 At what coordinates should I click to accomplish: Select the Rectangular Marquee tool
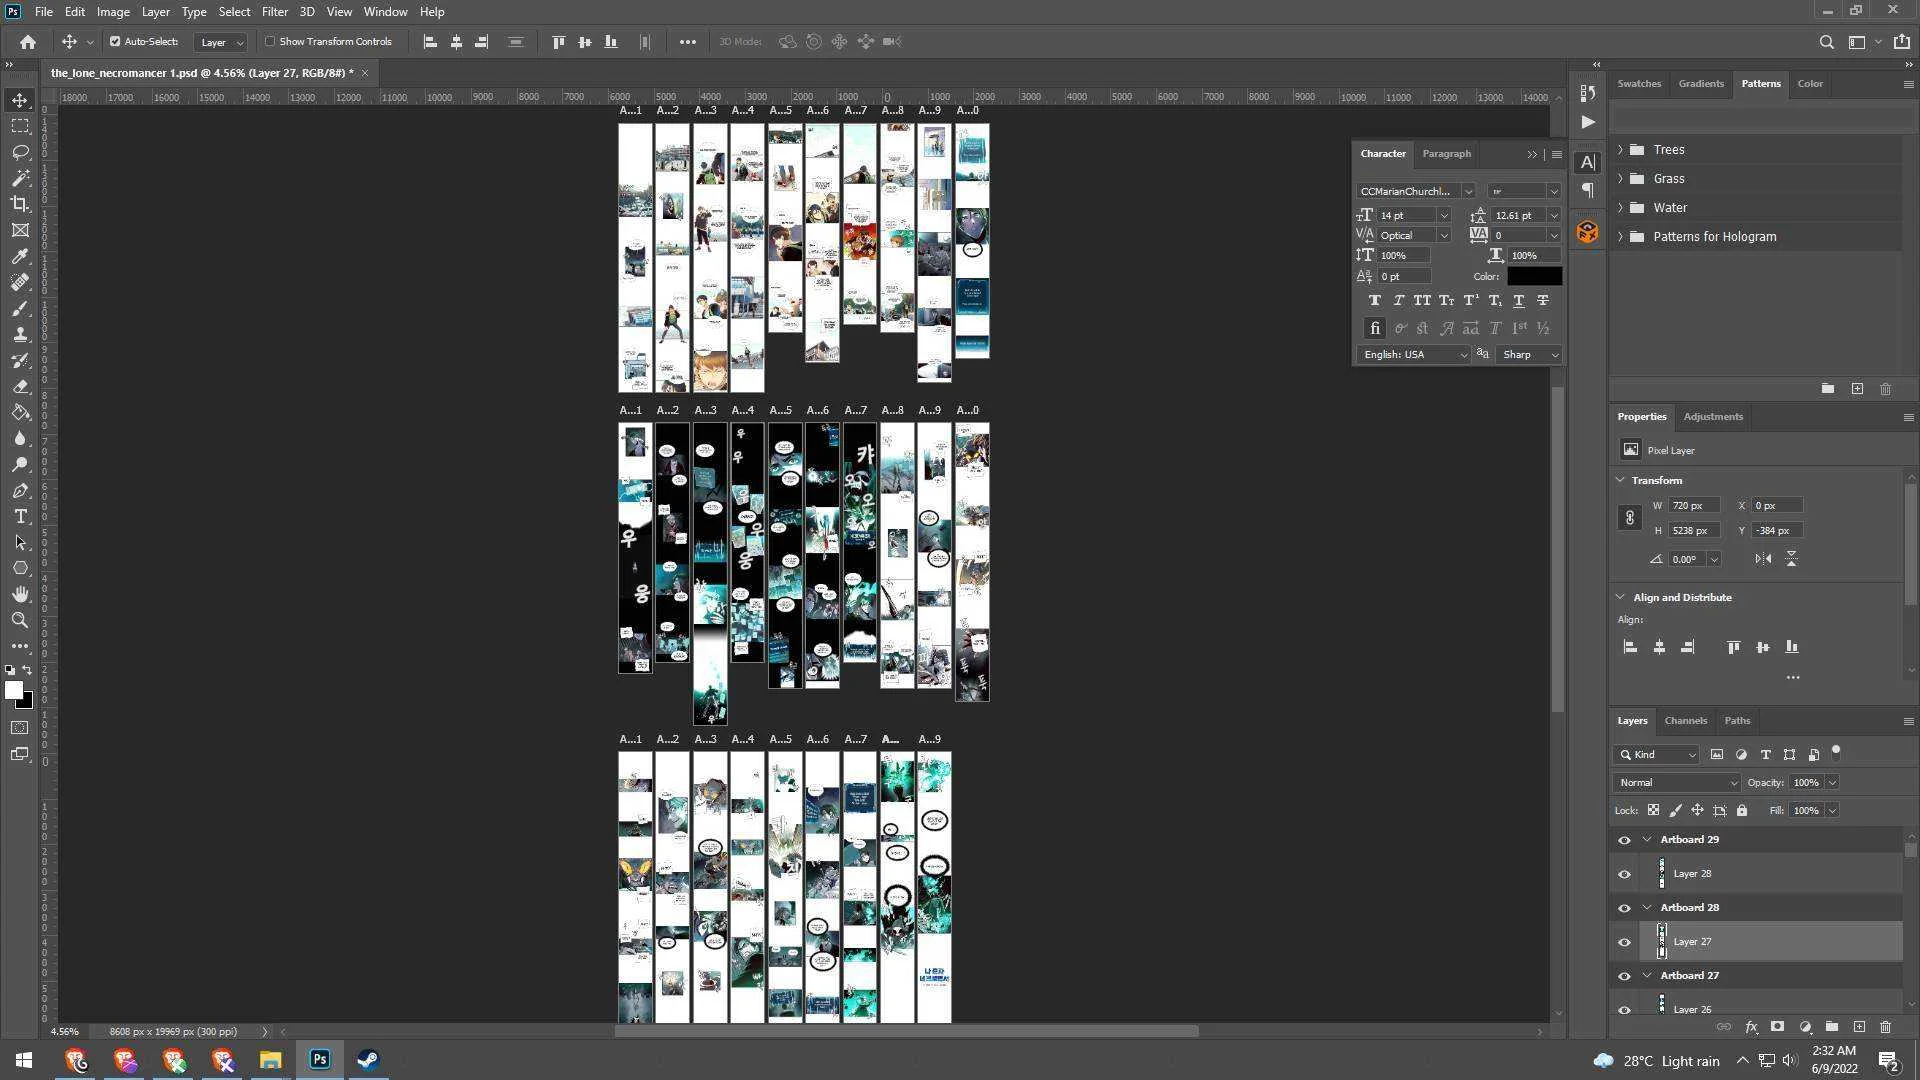[x=20, y=126]
